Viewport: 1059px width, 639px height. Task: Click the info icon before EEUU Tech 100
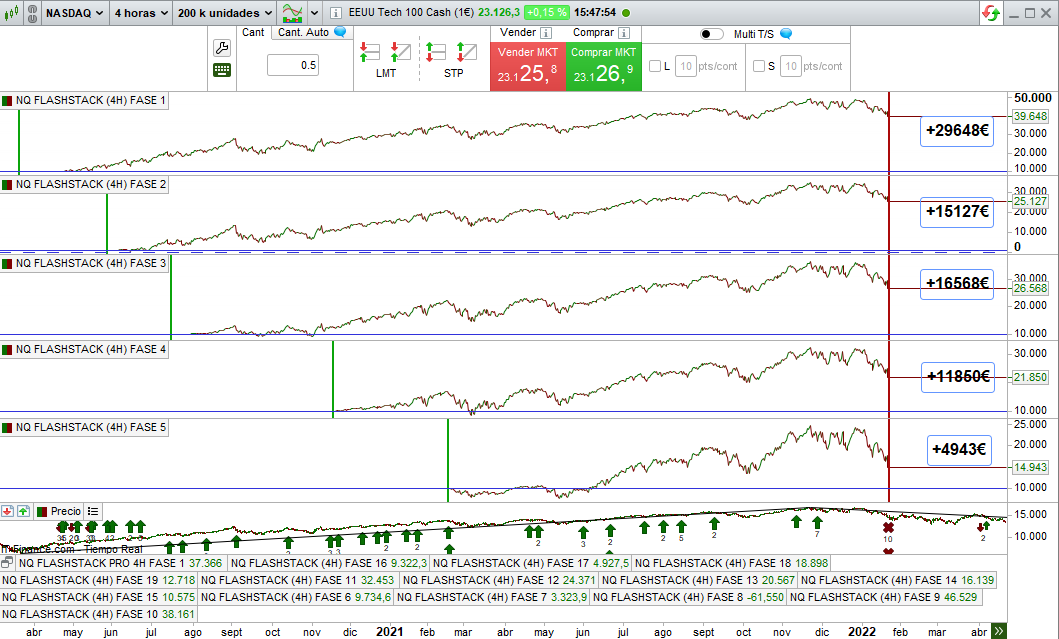coord(335,13)
